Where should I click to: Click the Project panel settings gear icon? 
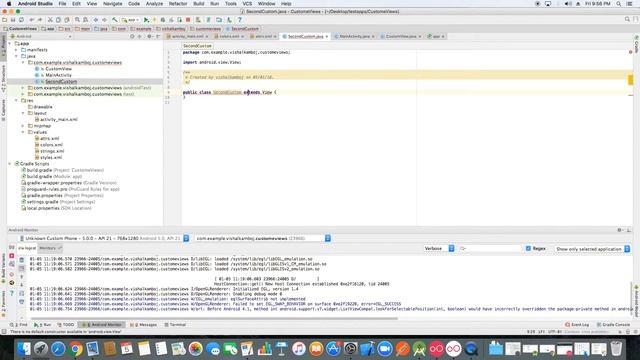click(x=149, y=36)
